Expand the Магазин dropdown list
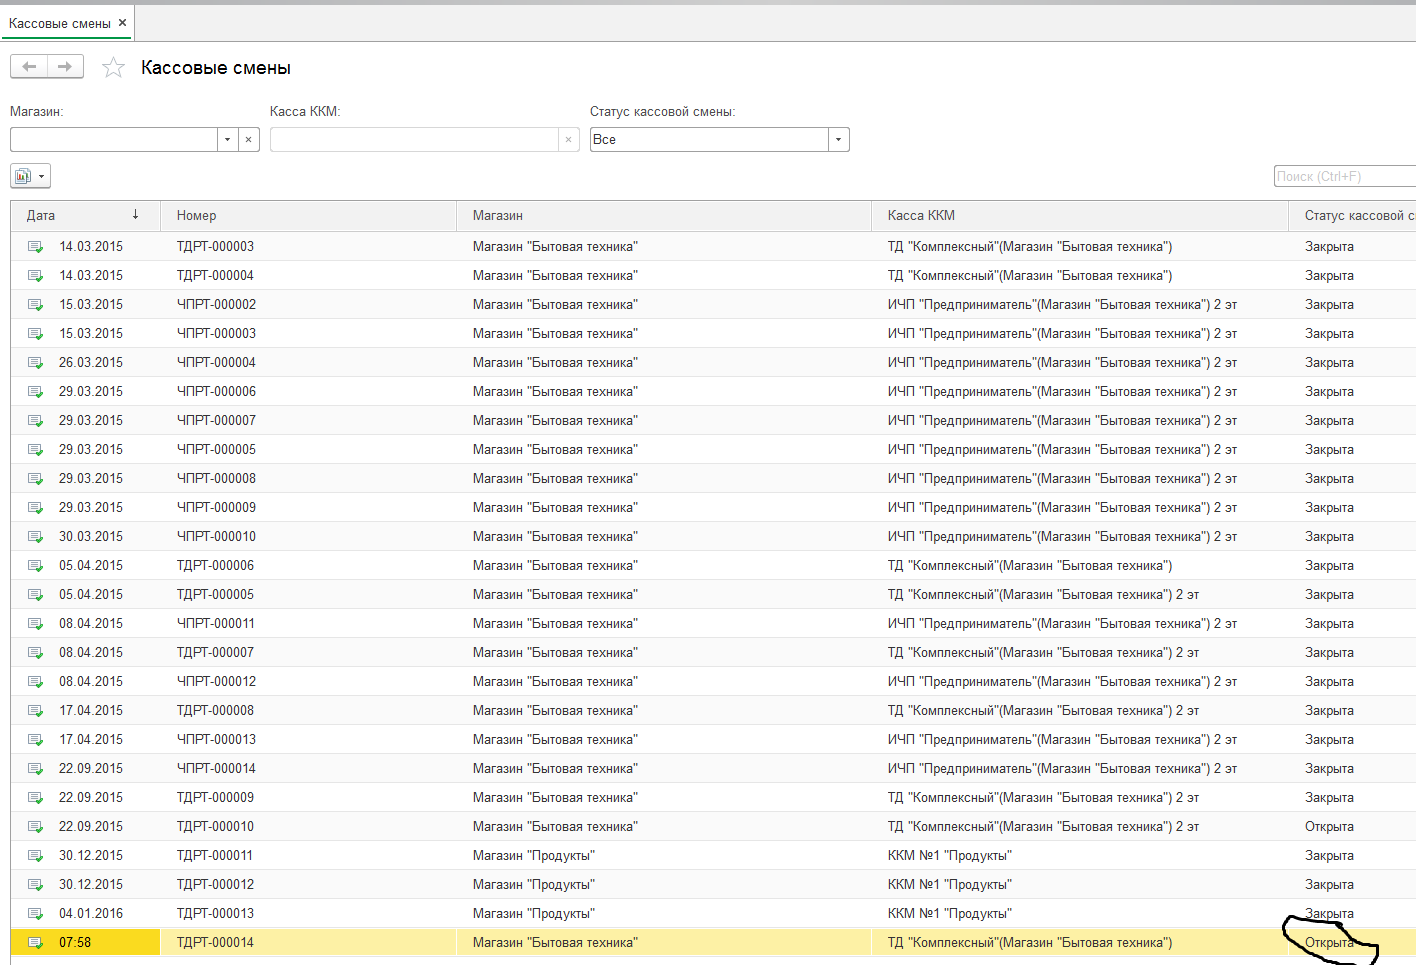 point(227,140)
